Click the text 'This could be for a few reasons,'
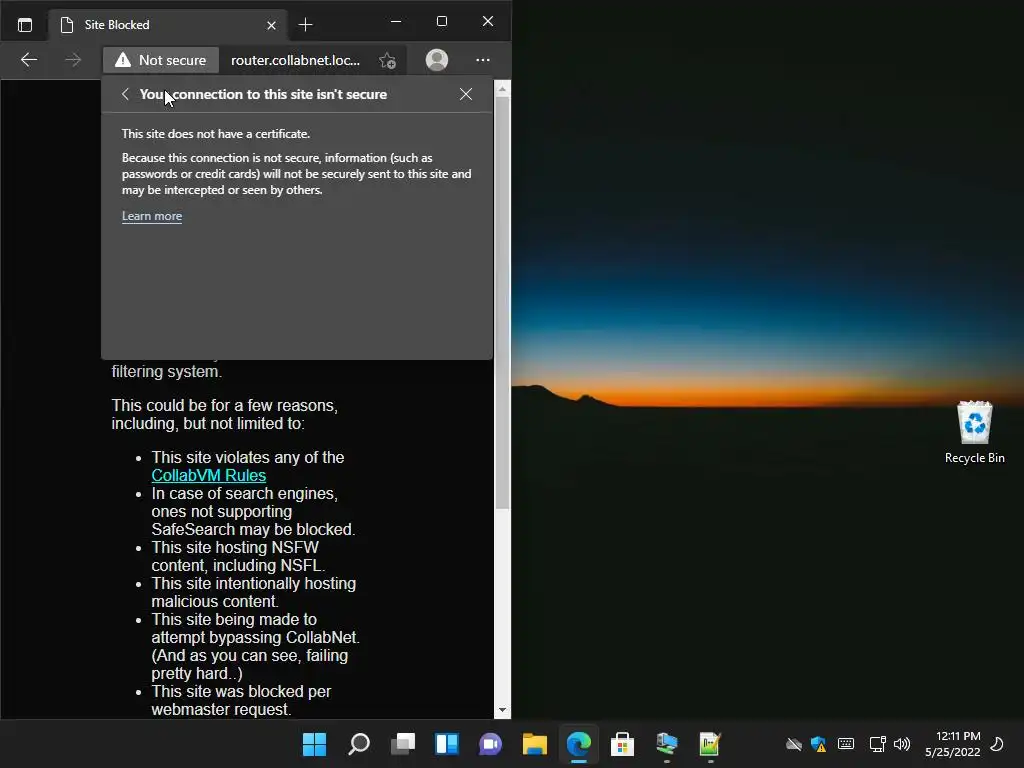The image size is (1024, 768). pos(225,406)
